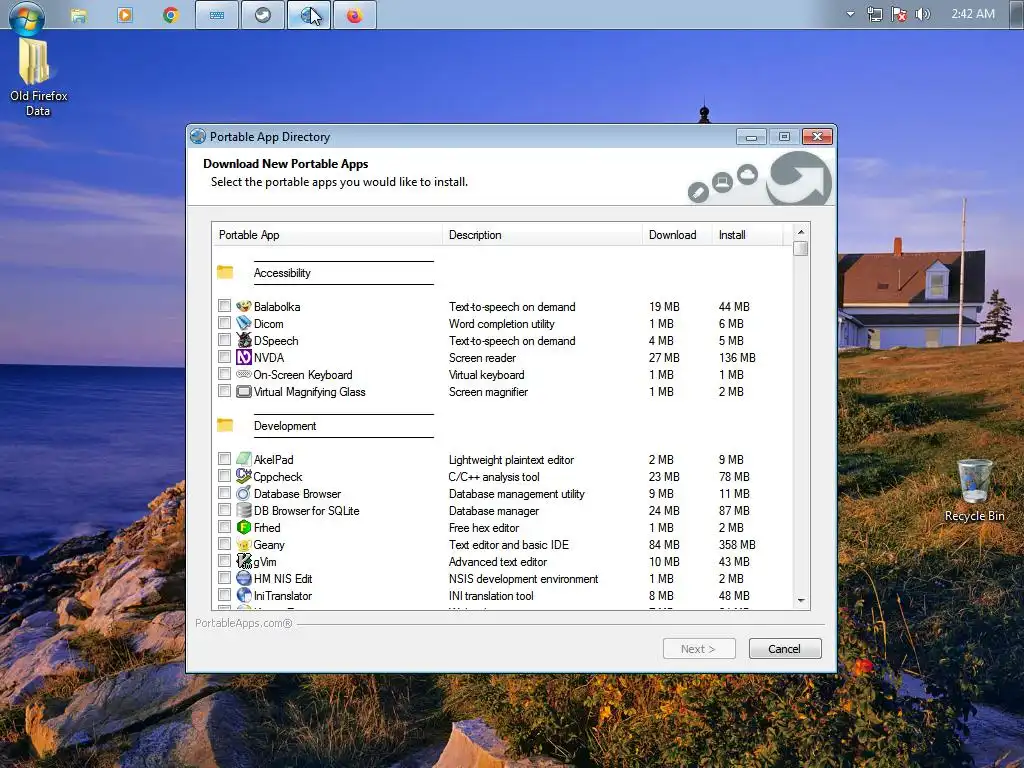The image size is (1024, 768).
Task: Check the gVim checkbox
Action: (225, 560)
